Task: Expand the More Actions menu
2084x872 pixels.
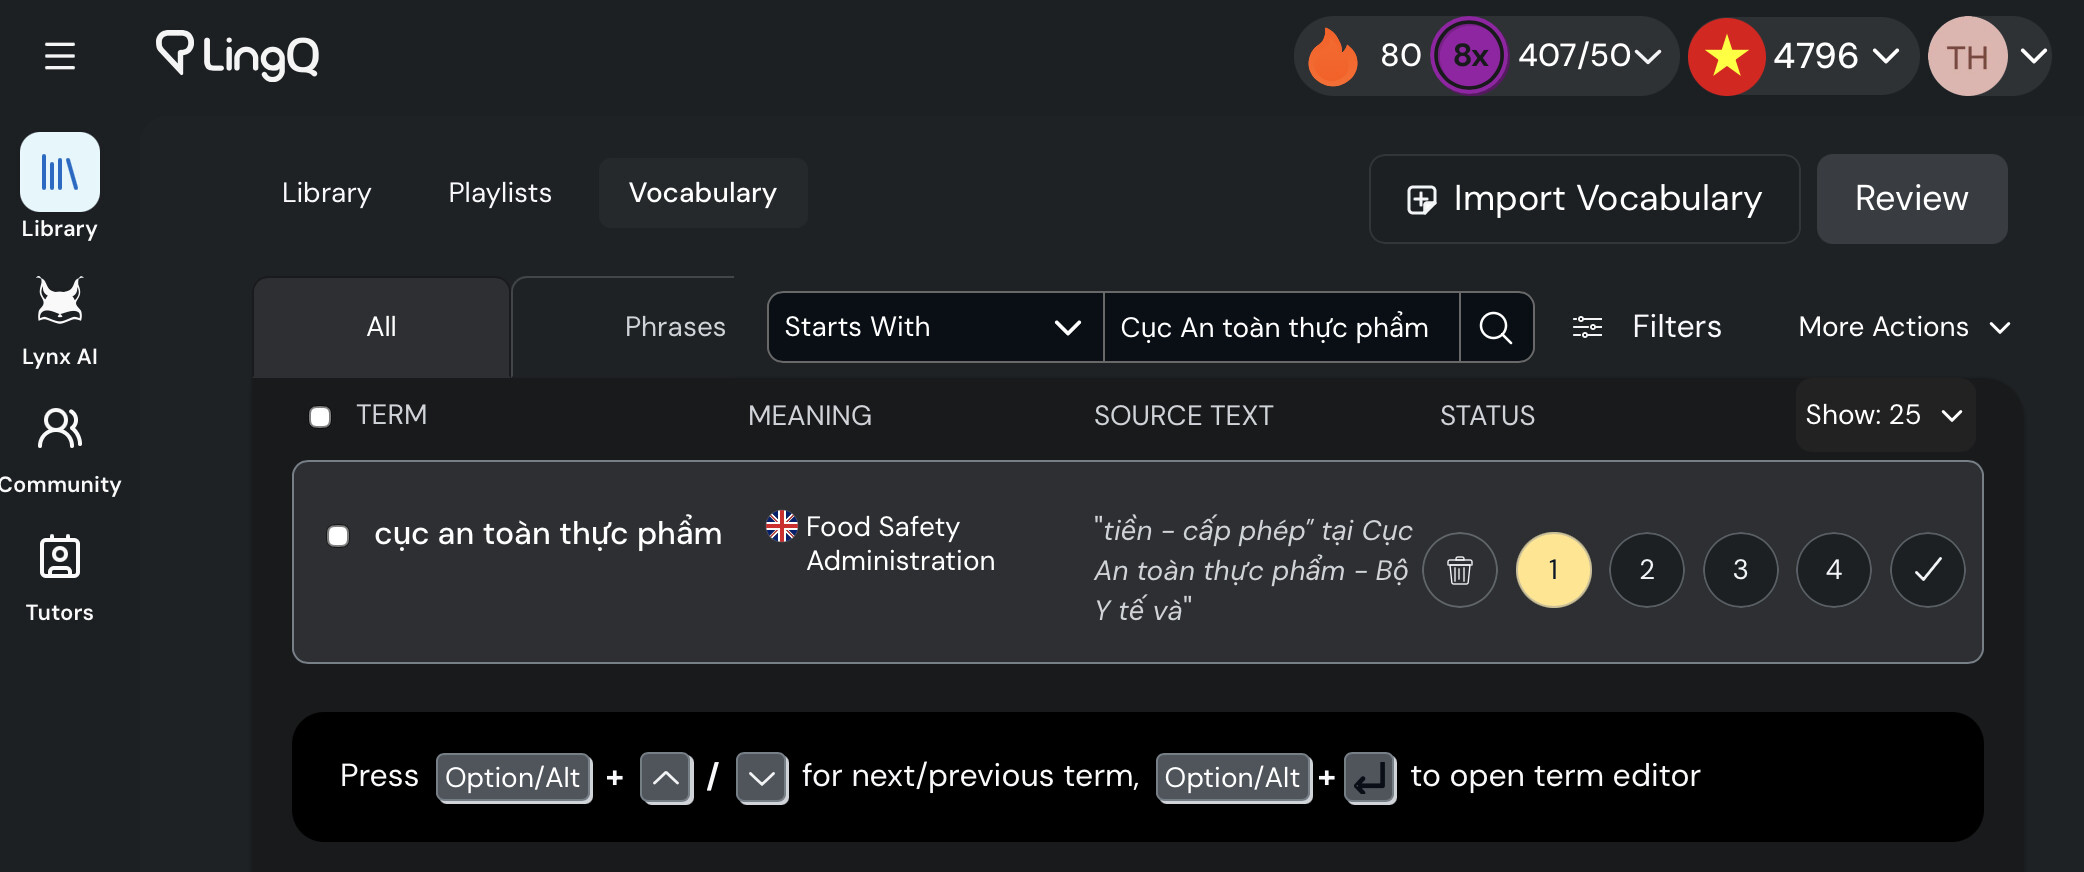Action: [1905, 327]
